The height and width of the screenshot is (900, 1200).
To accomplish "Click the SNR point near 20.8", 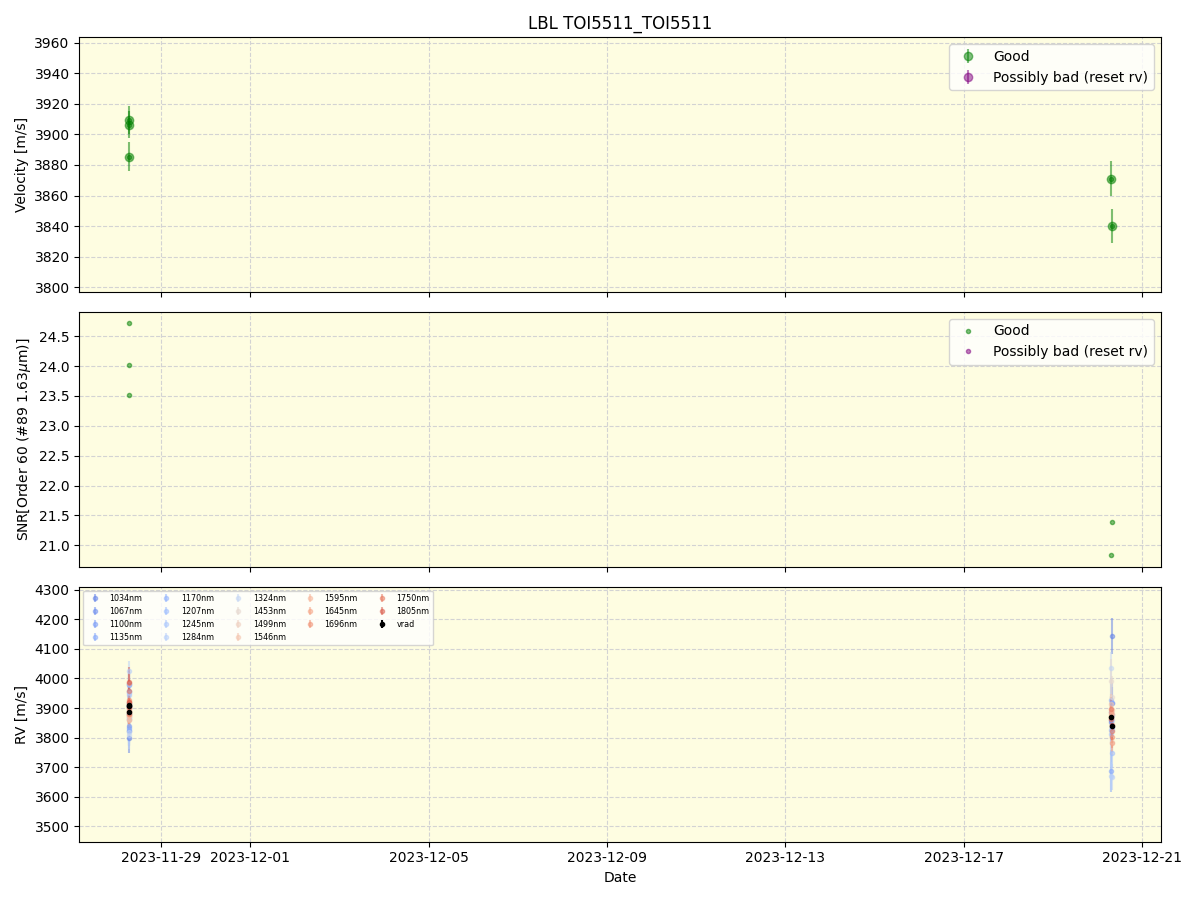I will click(1111, 555).
